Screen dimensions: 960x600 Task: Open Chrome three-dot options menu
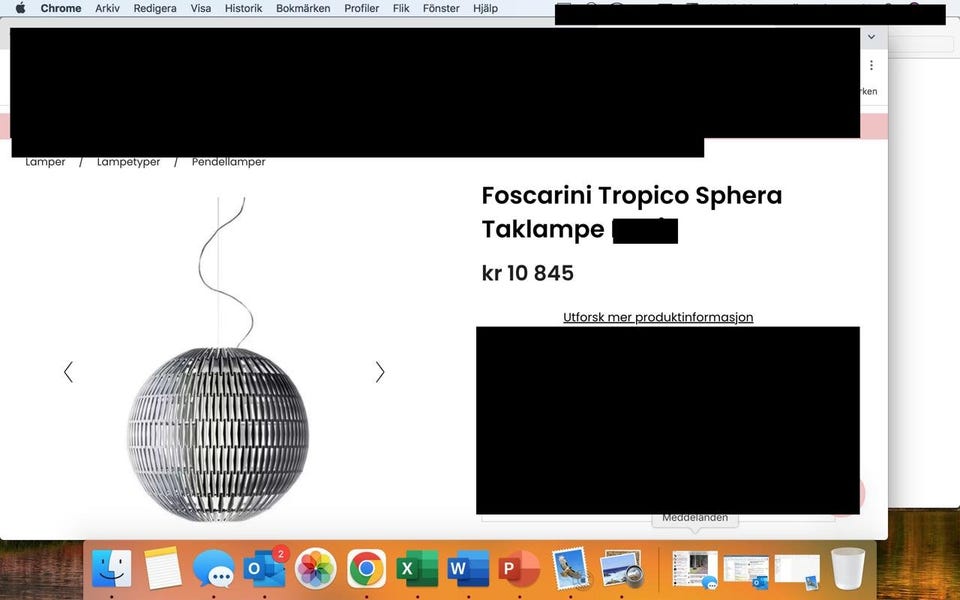(x=871, y=65)
